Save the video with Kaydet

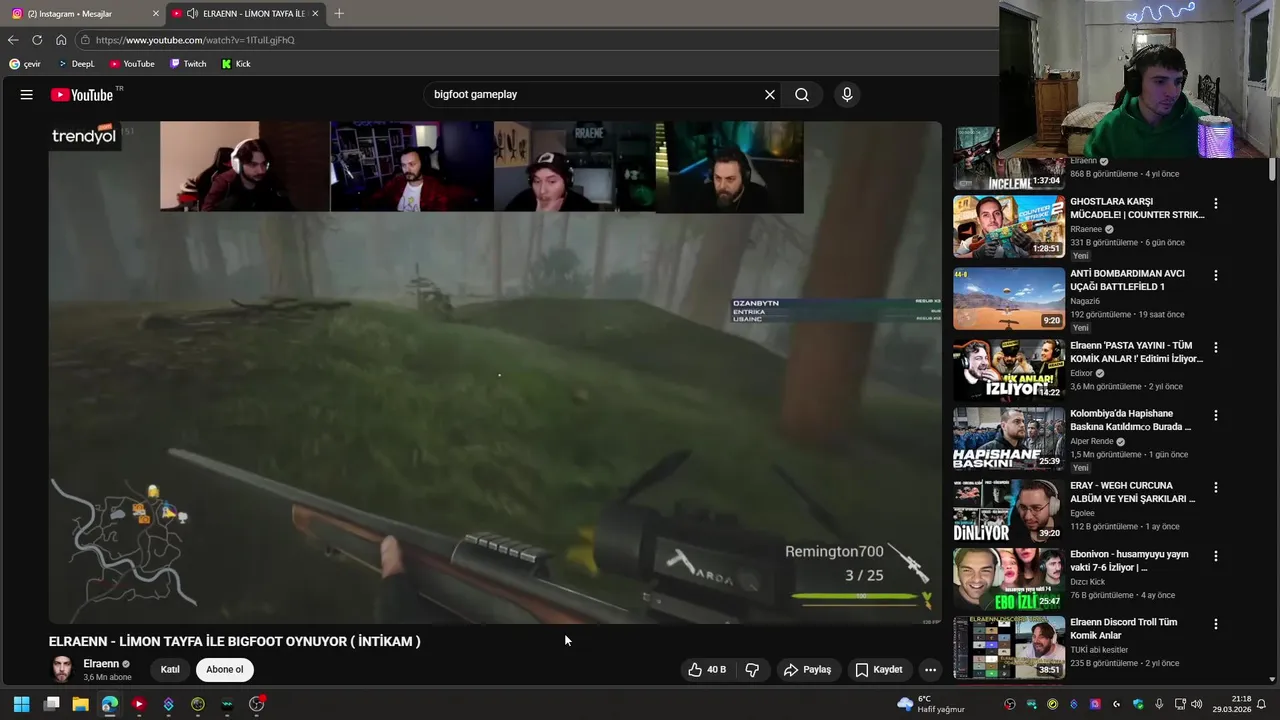pyautogui.click(x=879, y=670)
